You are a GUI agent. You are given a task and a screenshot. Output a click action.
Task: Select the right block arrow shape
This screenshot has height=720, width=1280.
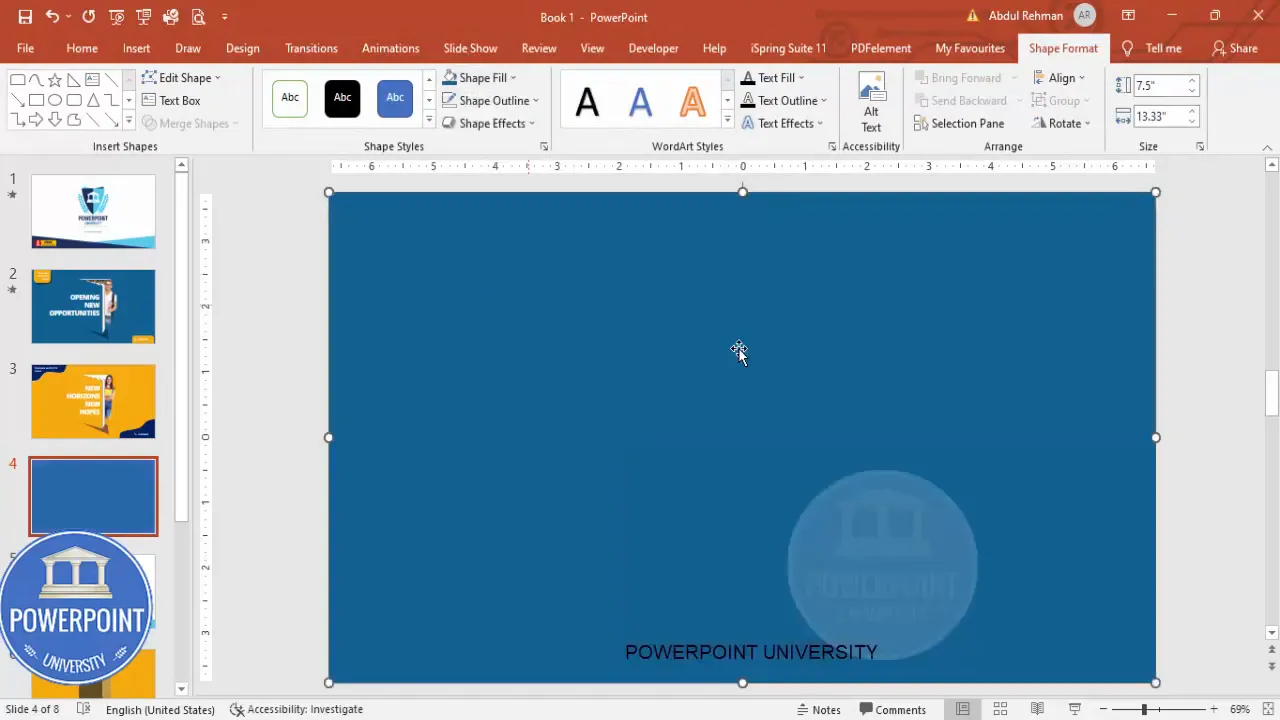tap(36, 120)
